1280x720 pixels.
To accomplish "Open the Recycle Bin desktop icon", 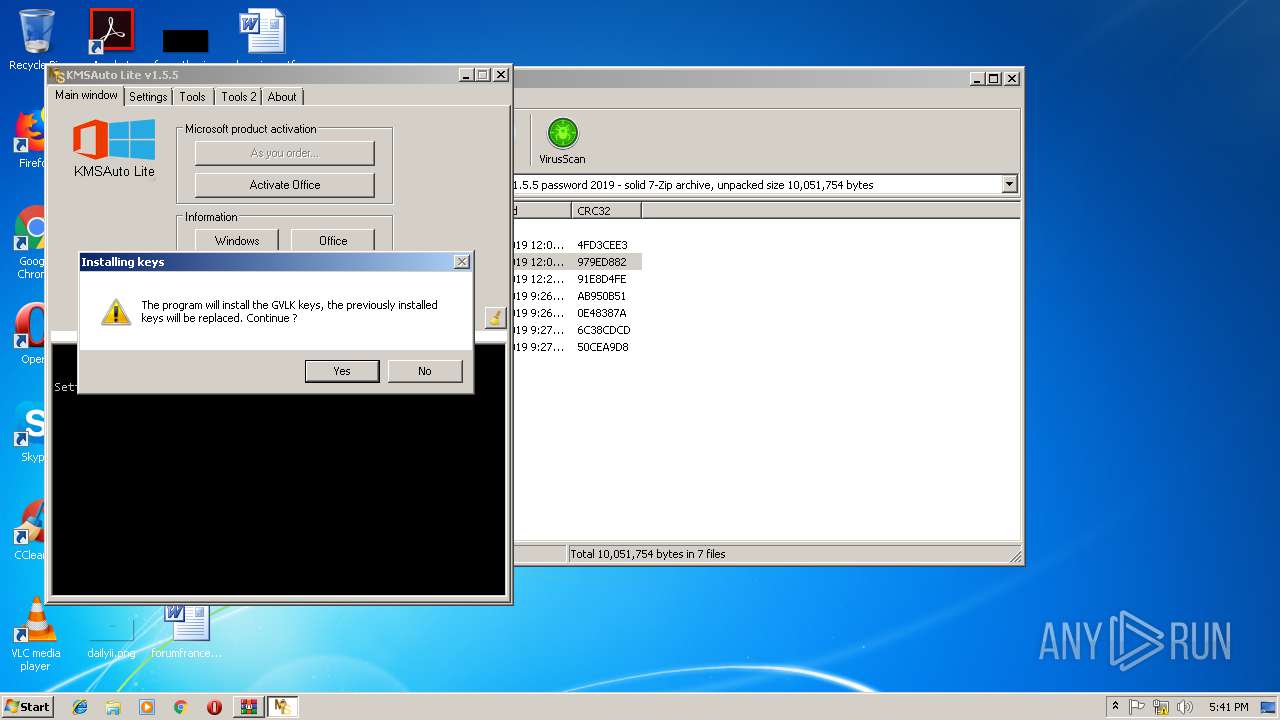I will [x=35, y=38].
